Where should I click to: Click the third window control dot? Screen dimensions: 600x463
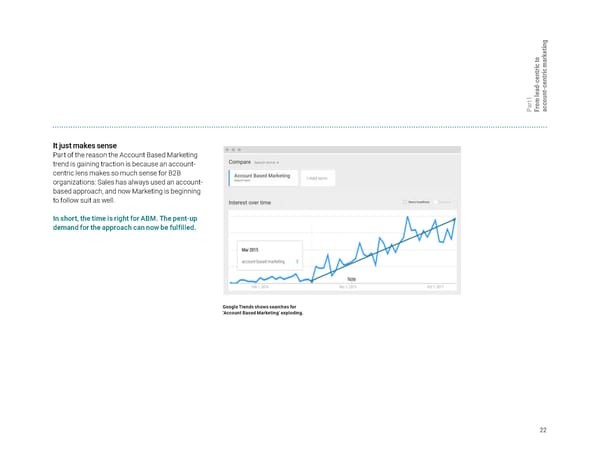coord(239,151)
